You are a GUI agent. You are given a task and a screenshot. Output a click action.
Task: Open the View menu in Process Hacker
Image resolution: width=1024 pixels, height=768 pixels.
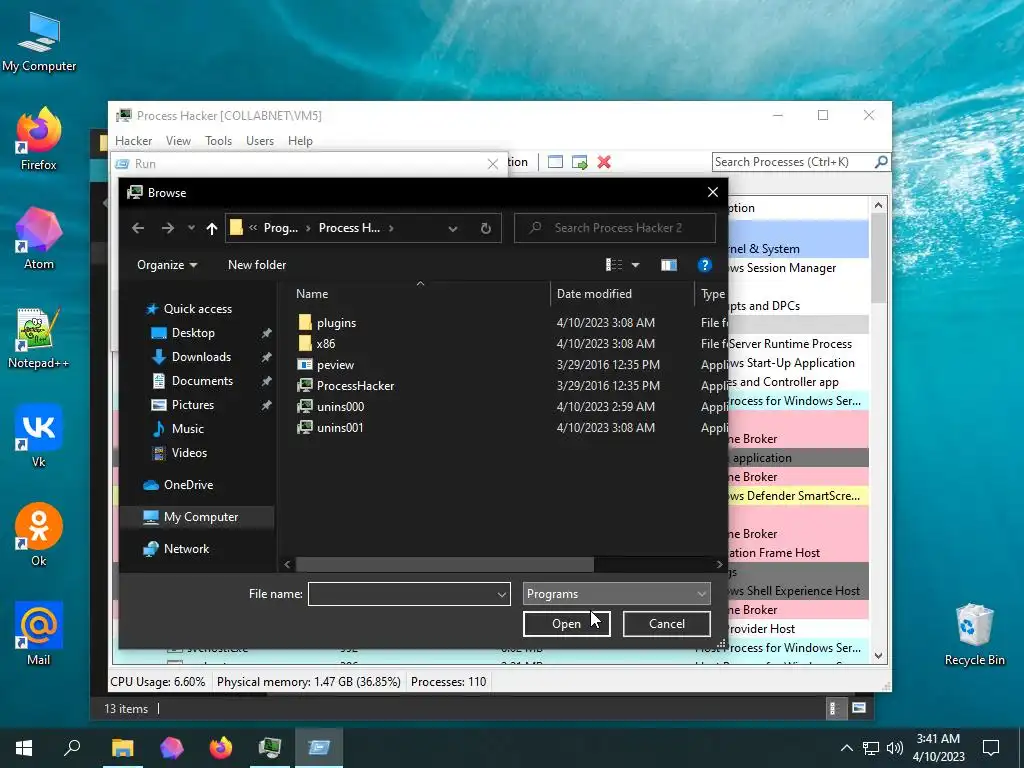pos(178,141)
